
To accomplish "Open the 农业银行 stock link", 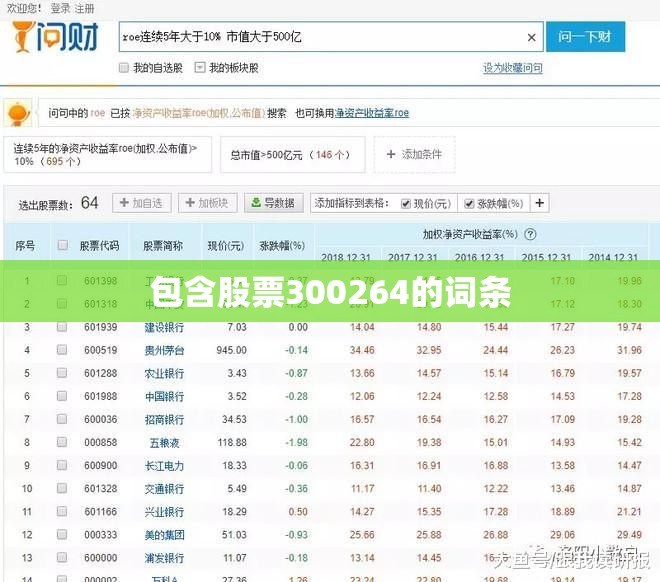I will (164, 373).
